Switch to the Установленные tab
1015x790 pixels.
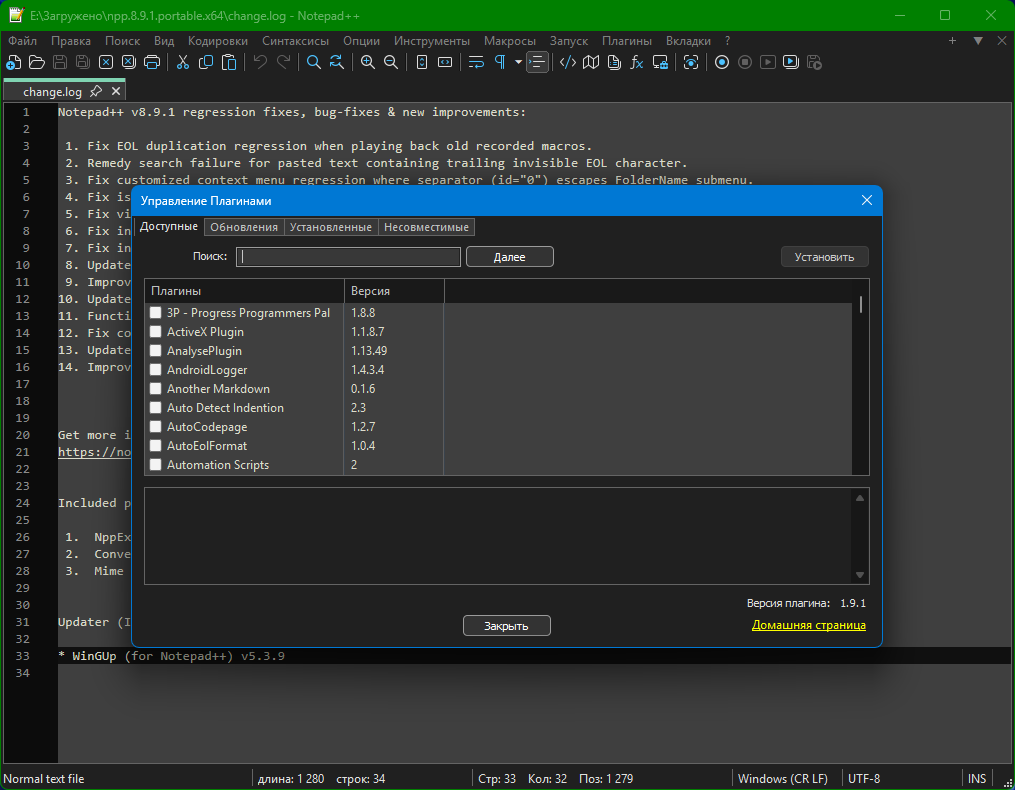coord(331,227)
